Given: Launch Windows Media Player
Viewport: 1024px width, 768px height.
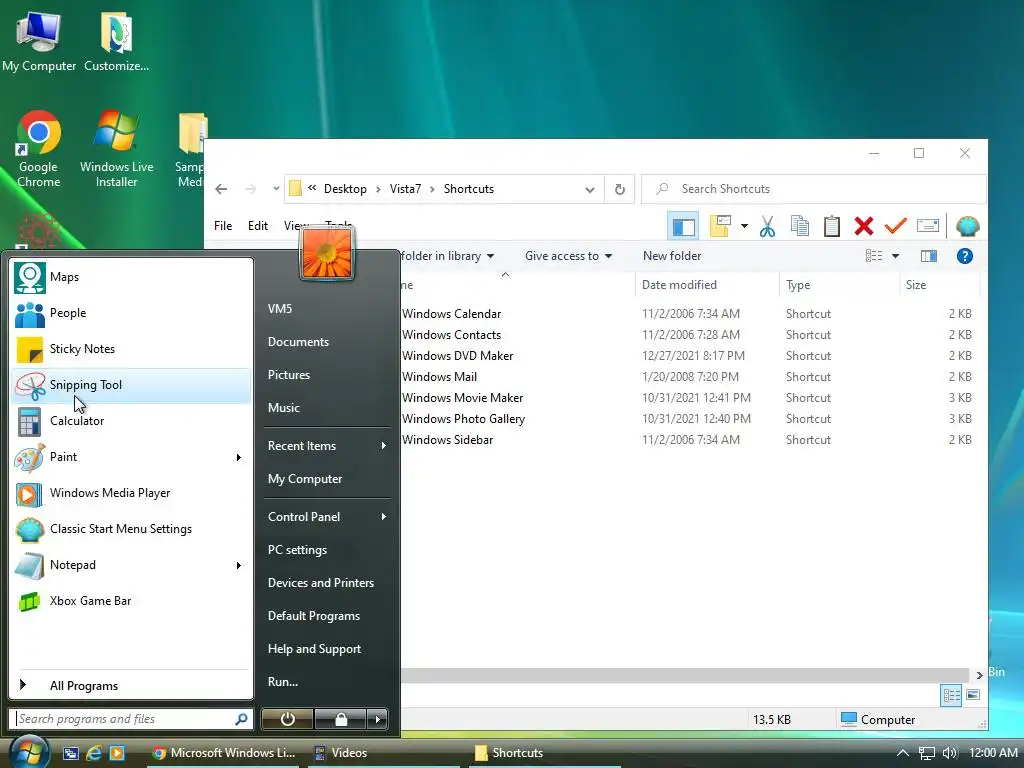Looking at the screenshot, I should (131, 493).
